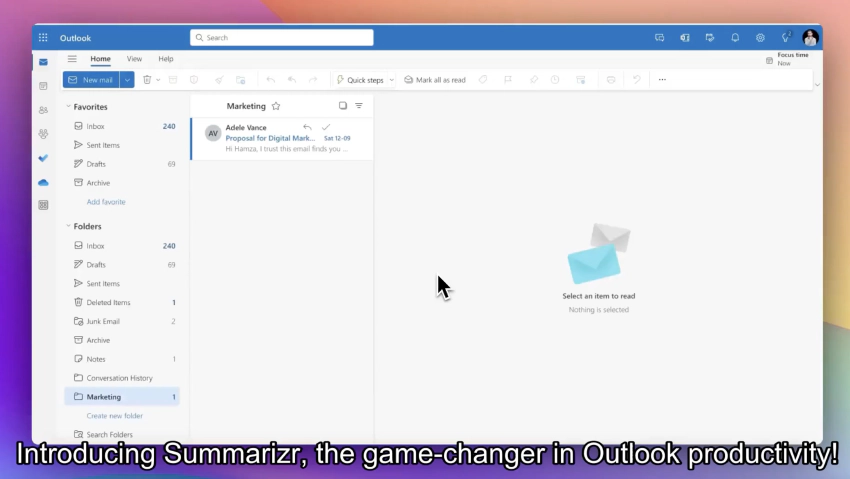Open the Mail app in sidebar

43,62
